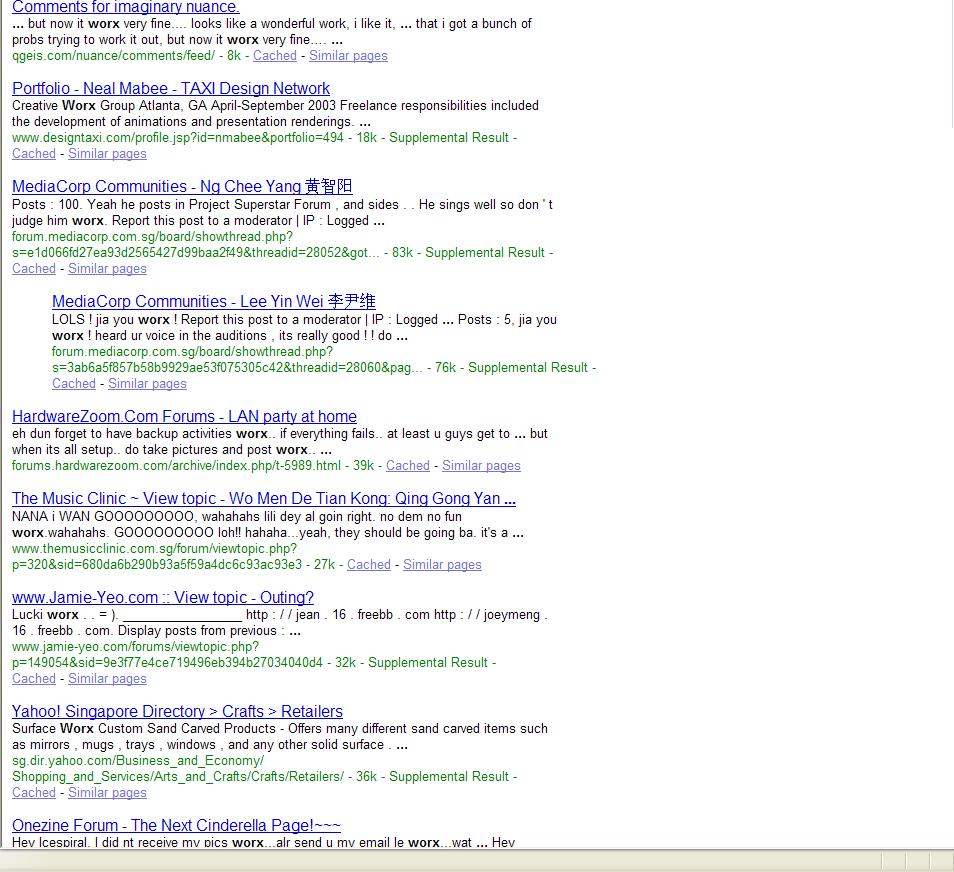Open The Music Clinic view topic result

pyautogui.click(x=264, y=498)
